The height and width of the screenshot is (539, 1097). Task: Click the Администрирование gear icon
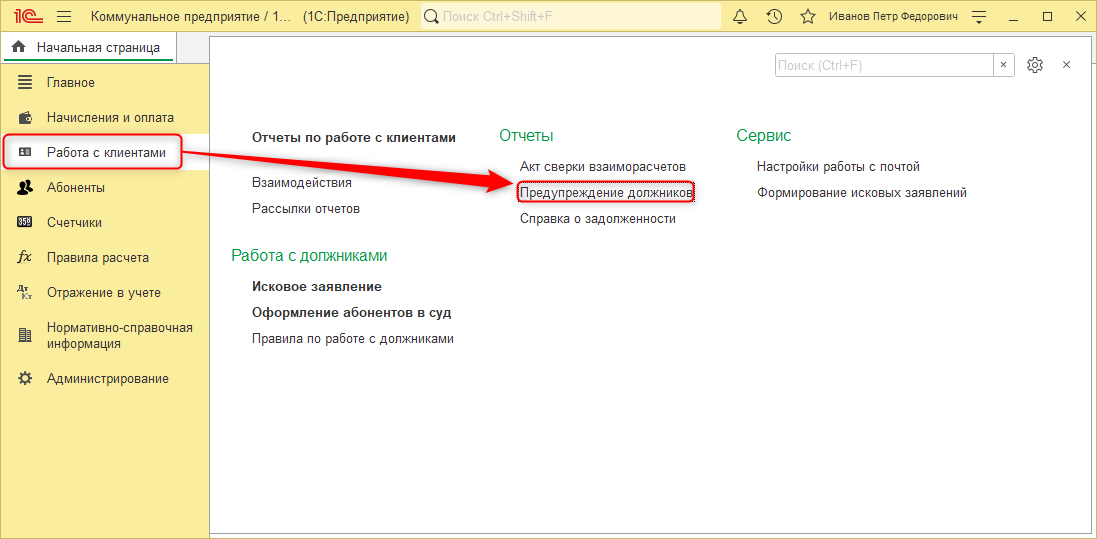click(x=26, y=379)
